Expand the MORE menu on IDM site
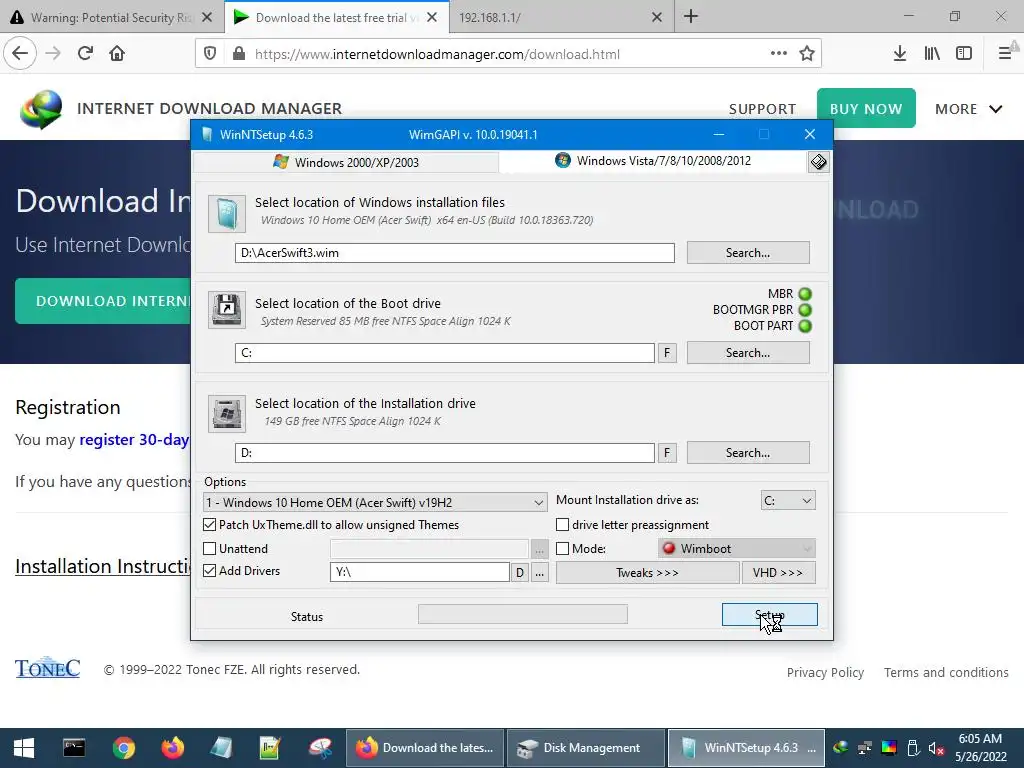The height and width of the screenshot is (768, 1024). click(x=968, y=109)
